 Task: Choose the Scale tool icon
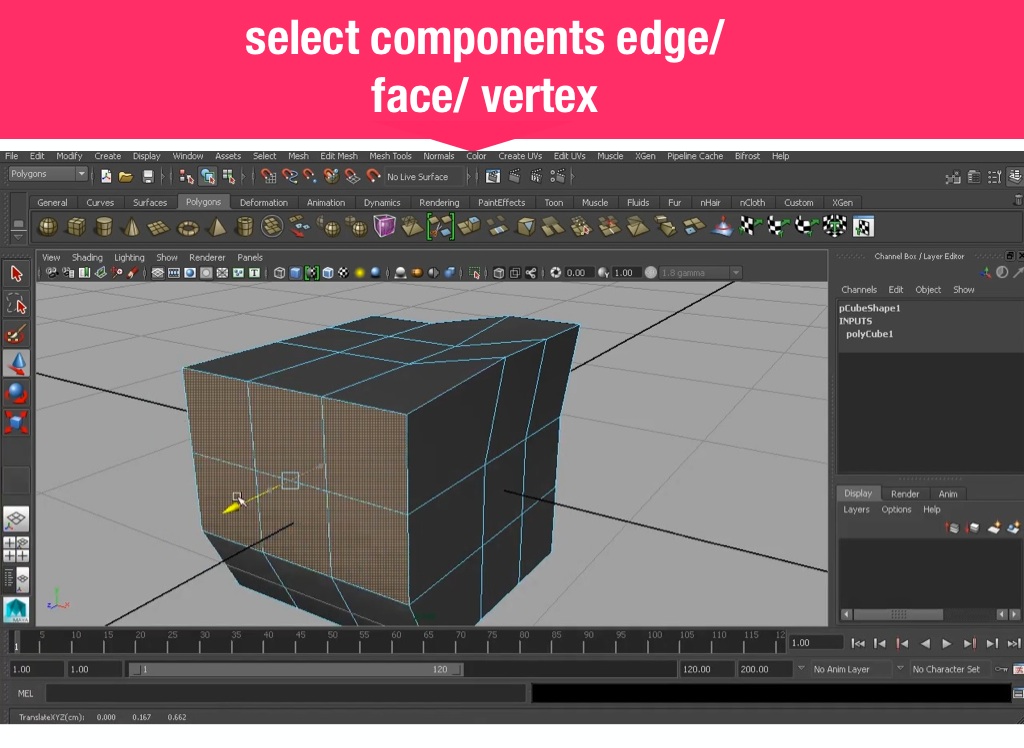[x=16, y=422]
